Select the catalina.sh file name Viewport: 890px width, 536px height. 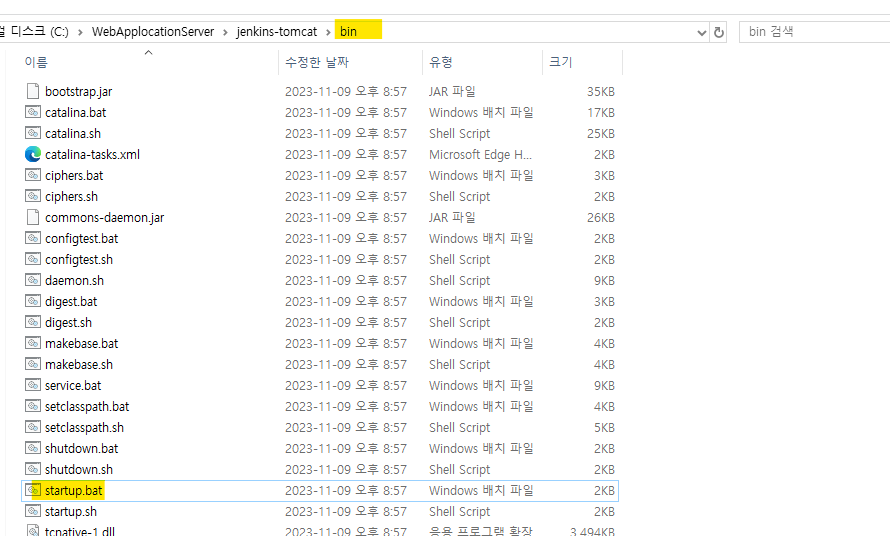point(73,133)
